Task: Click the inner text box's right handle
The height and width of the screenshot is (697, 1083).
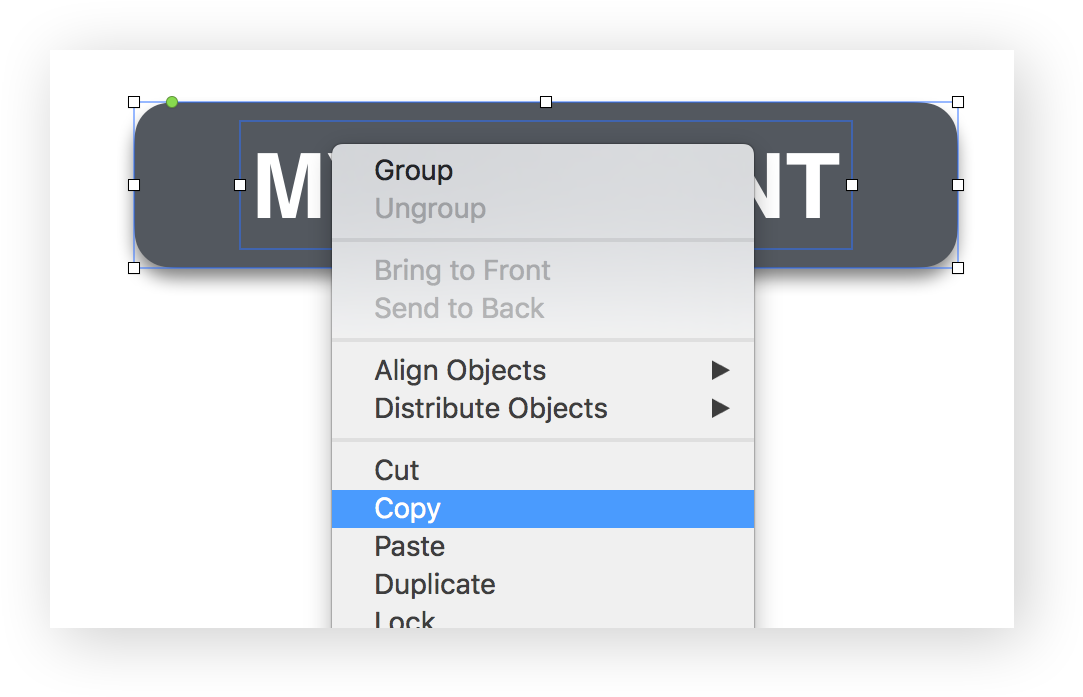Action: pos(852,185)
